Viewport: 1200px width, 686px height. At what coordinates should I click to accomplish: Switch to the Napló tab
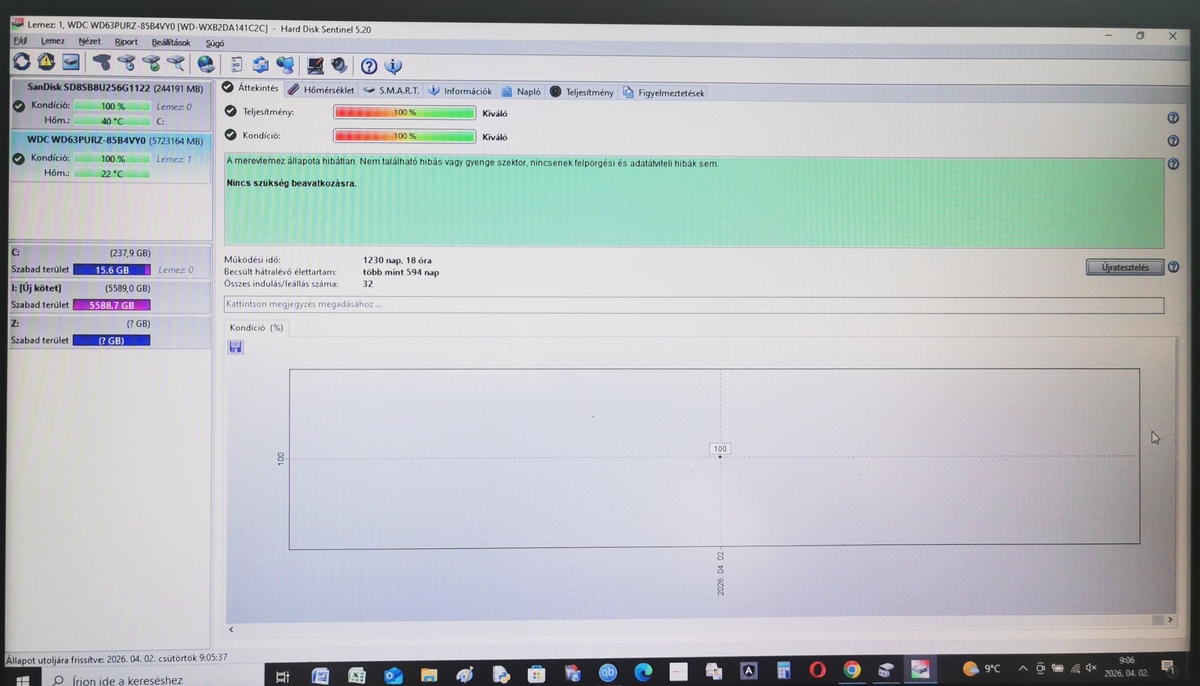(x=522, y=92)
